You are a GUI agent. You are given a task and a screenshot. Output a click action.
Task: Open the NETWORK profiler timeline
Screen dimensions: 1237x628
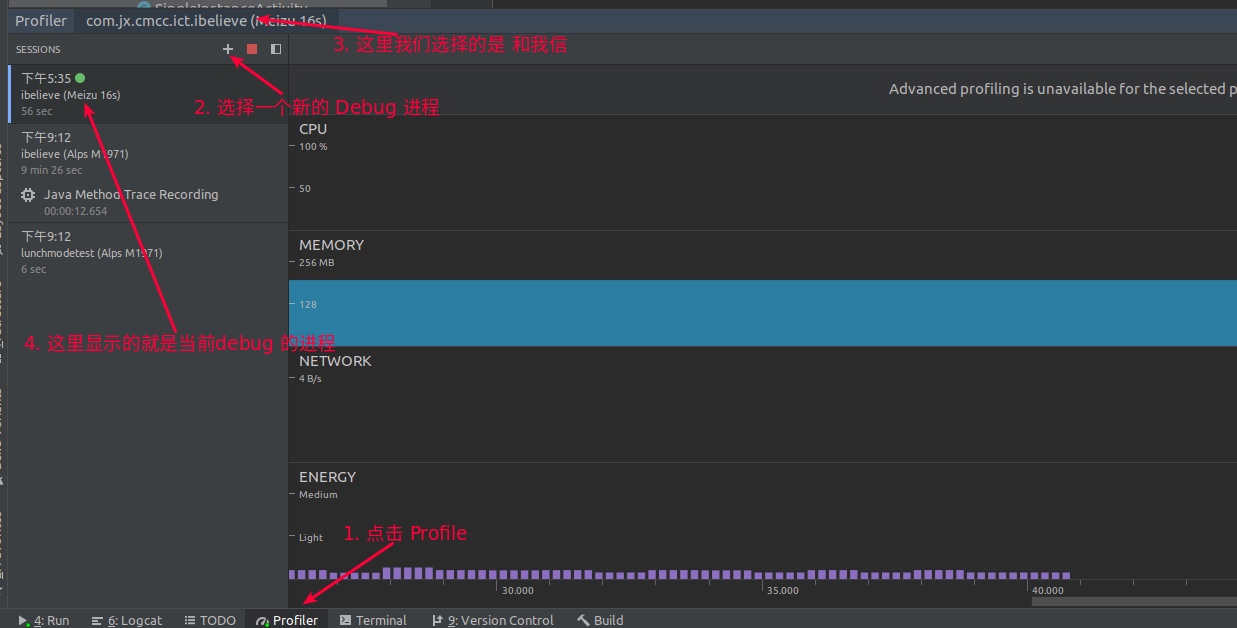point(763,404)
